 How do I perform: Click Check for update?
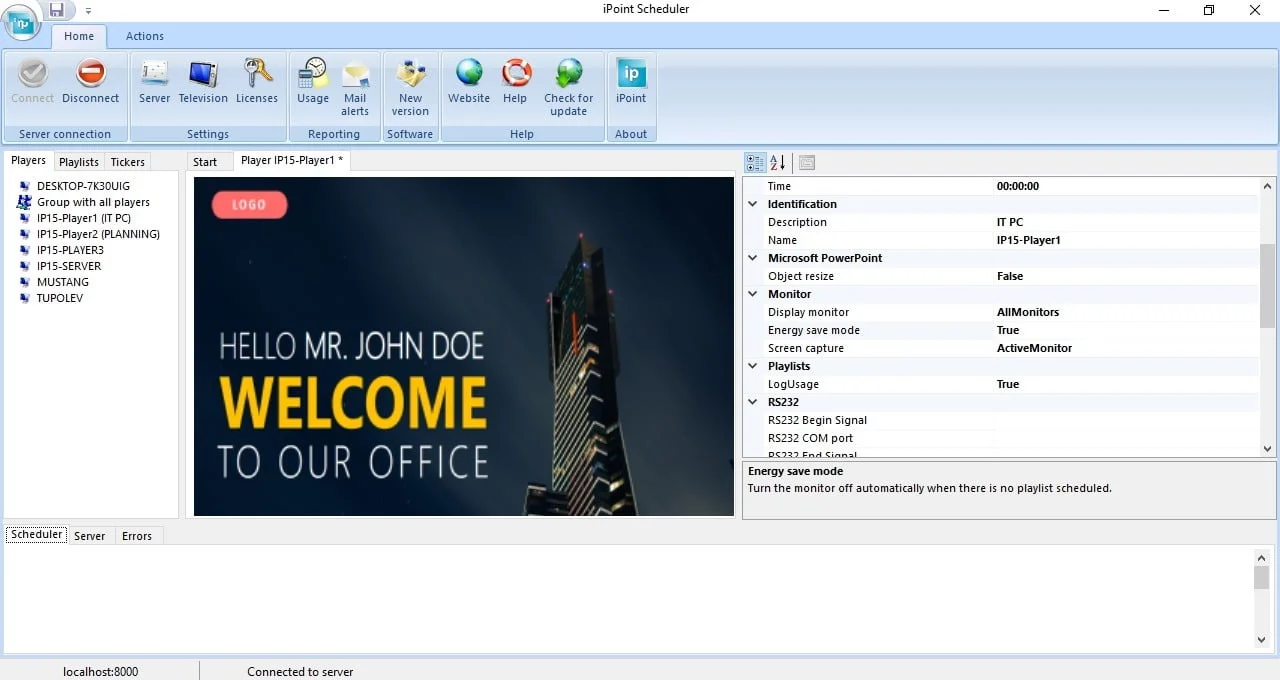click(x=568, y=88)
